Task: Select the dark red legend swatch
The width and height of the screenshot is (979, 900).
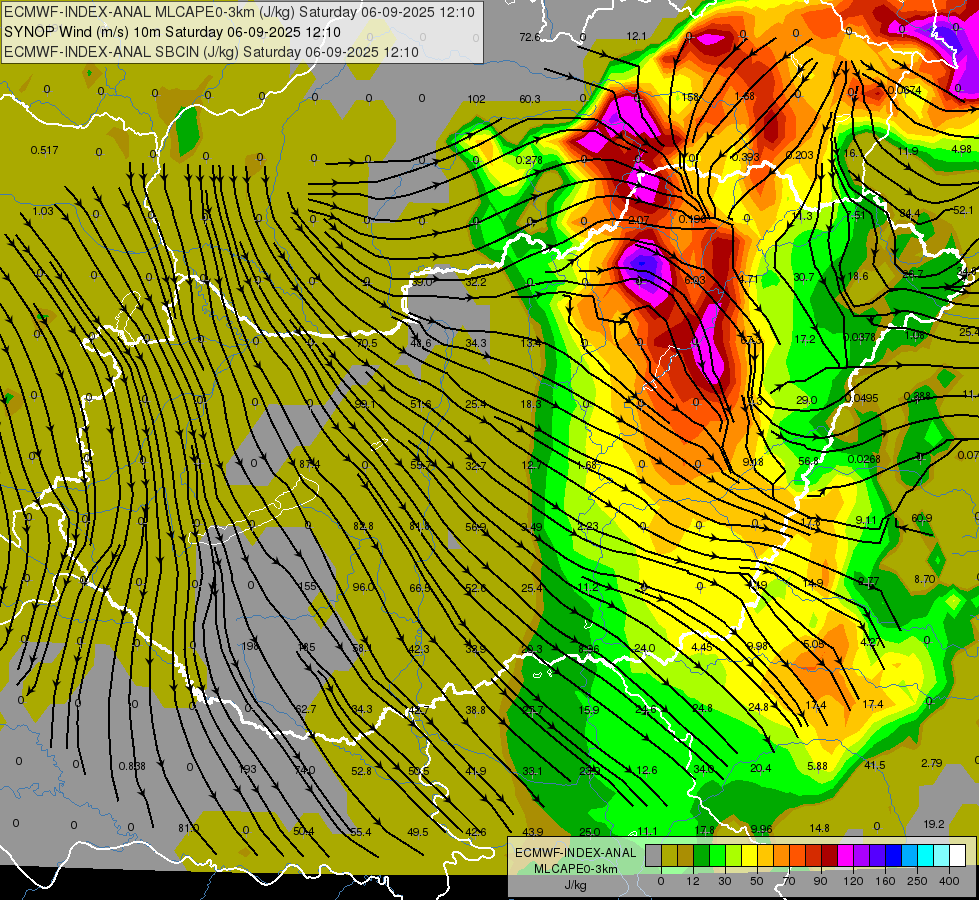Action: 829,855
